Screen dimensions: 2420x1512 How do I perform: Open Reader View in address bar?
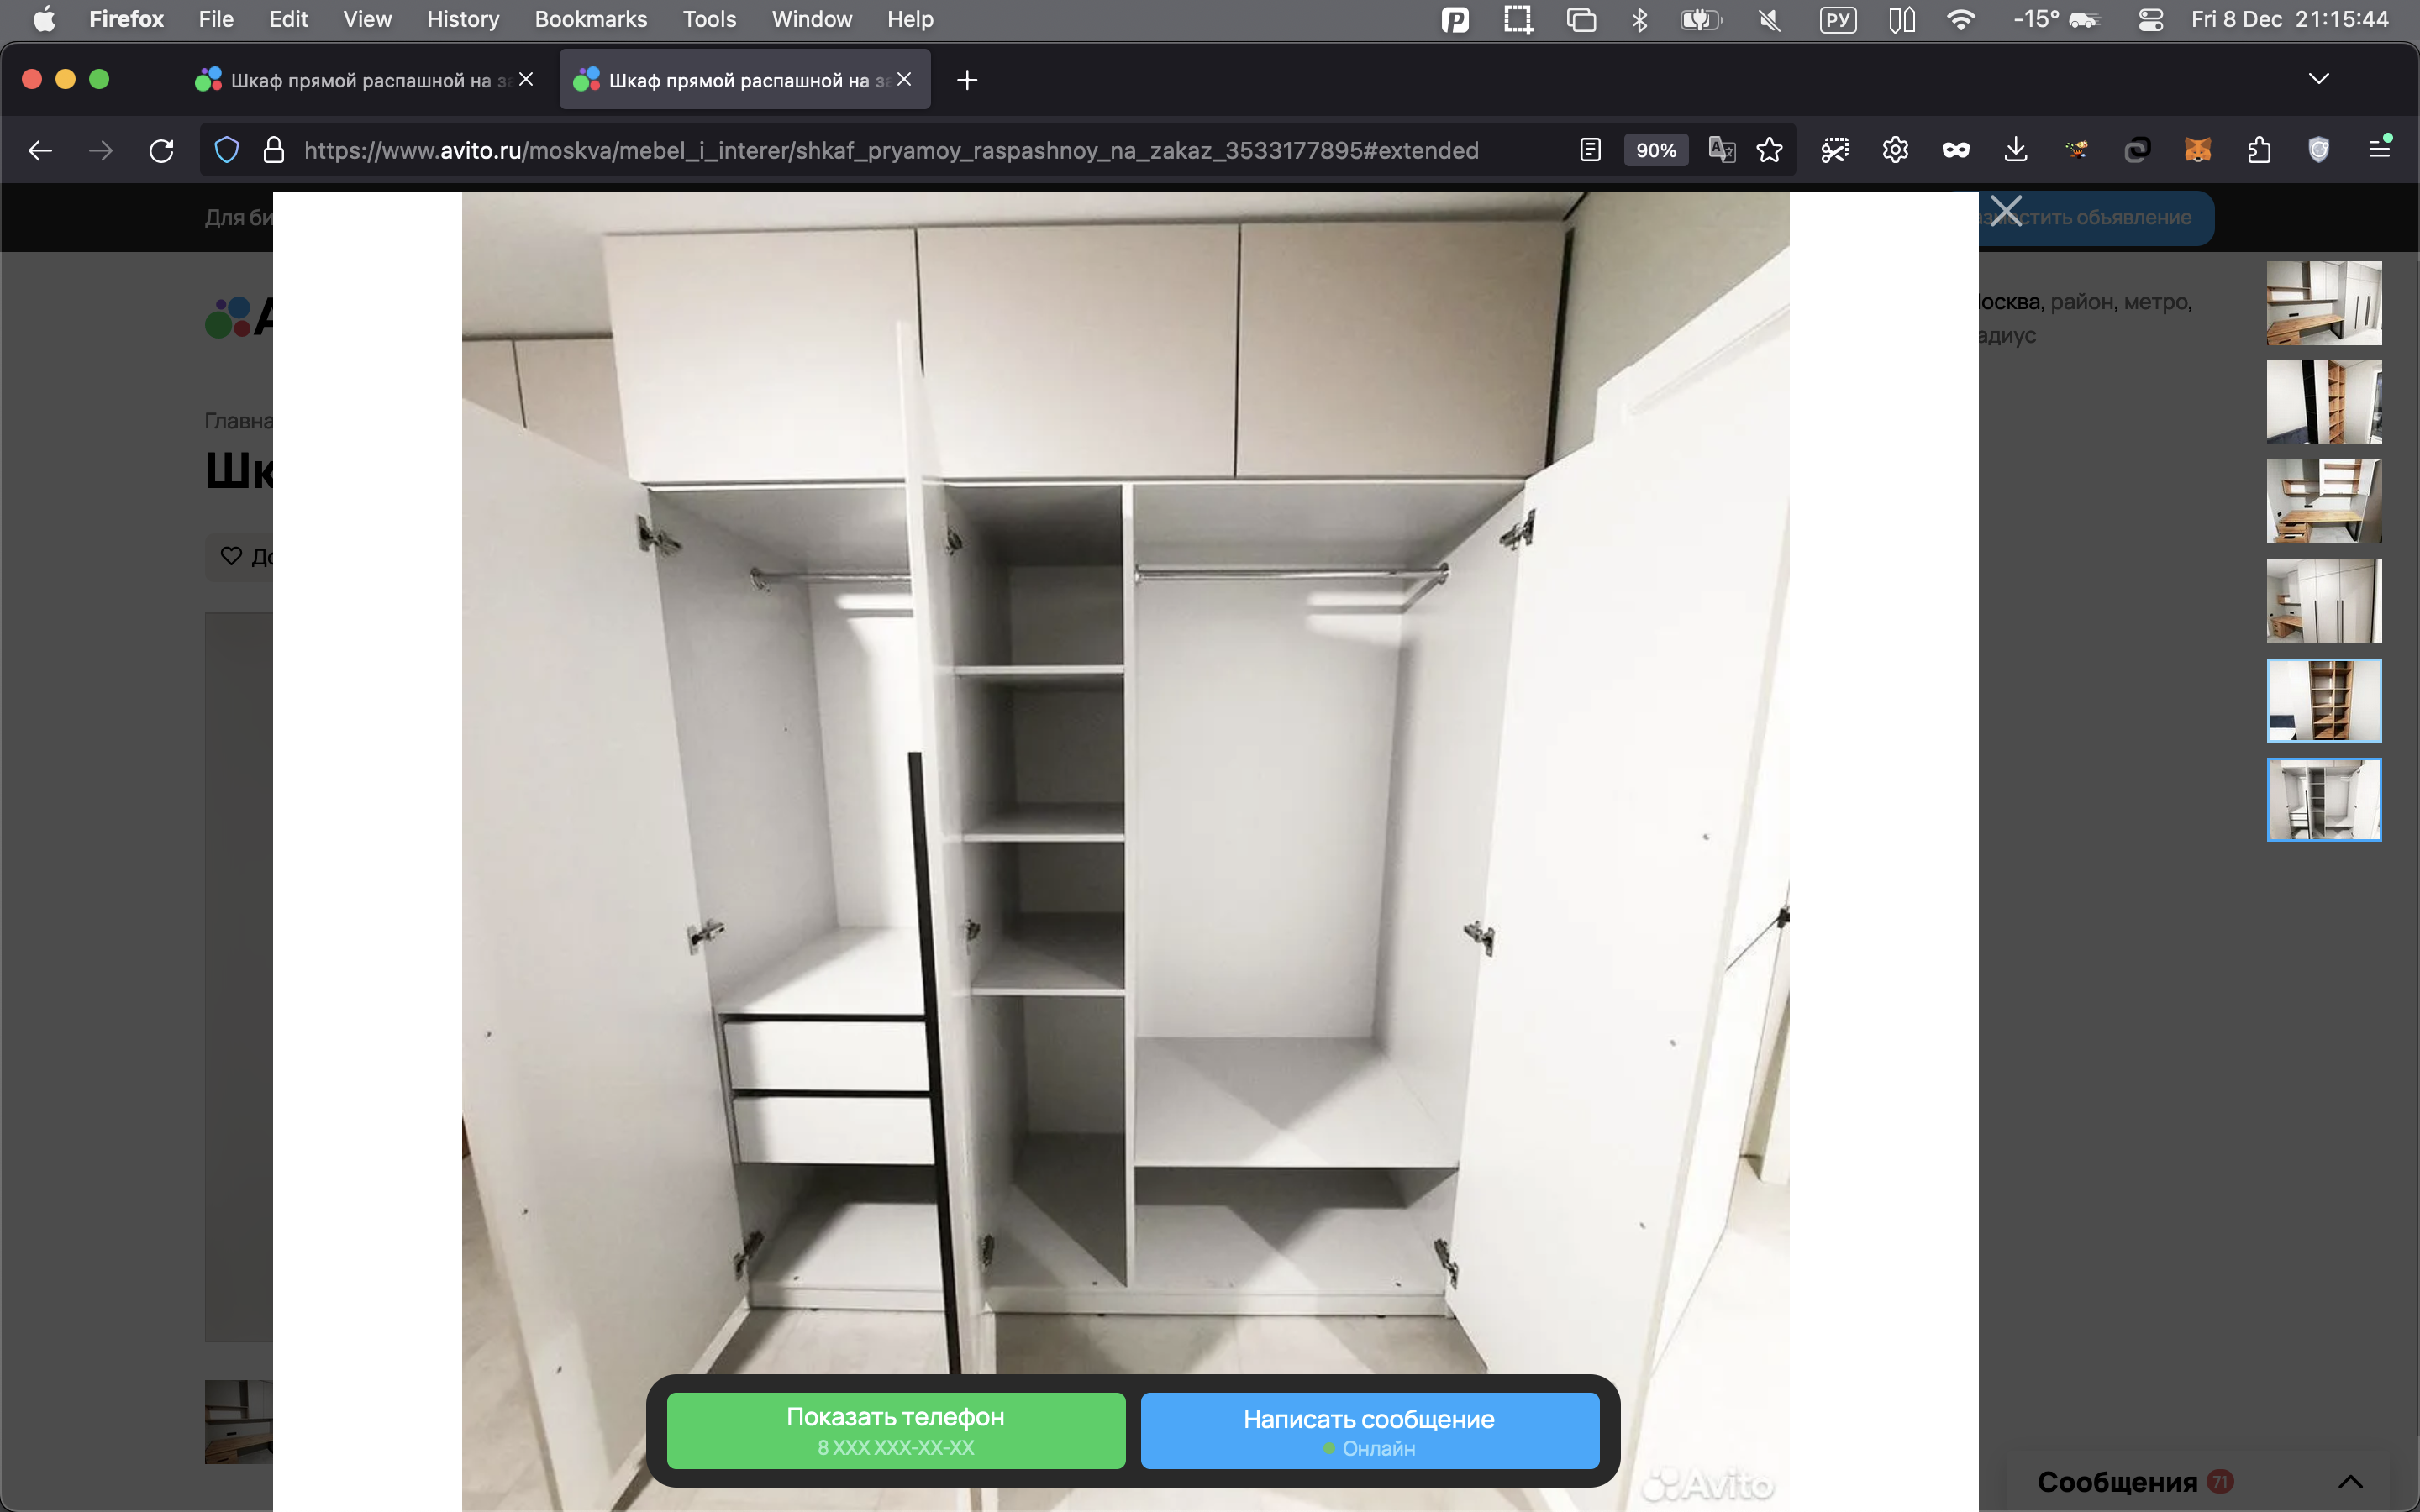point(1590,151)
